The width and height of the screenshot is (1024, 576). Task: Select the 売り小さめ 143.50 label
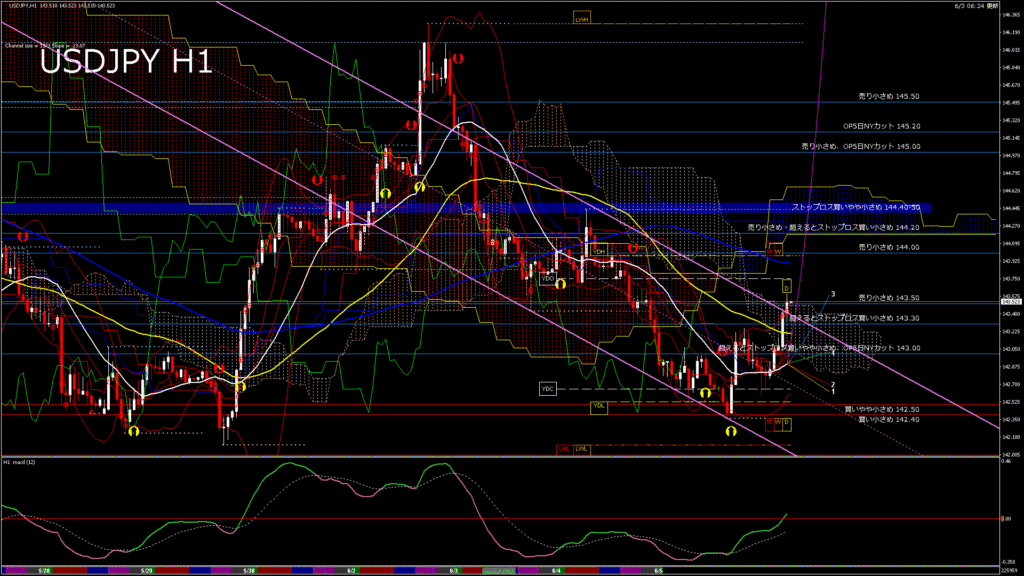[889, 297]
